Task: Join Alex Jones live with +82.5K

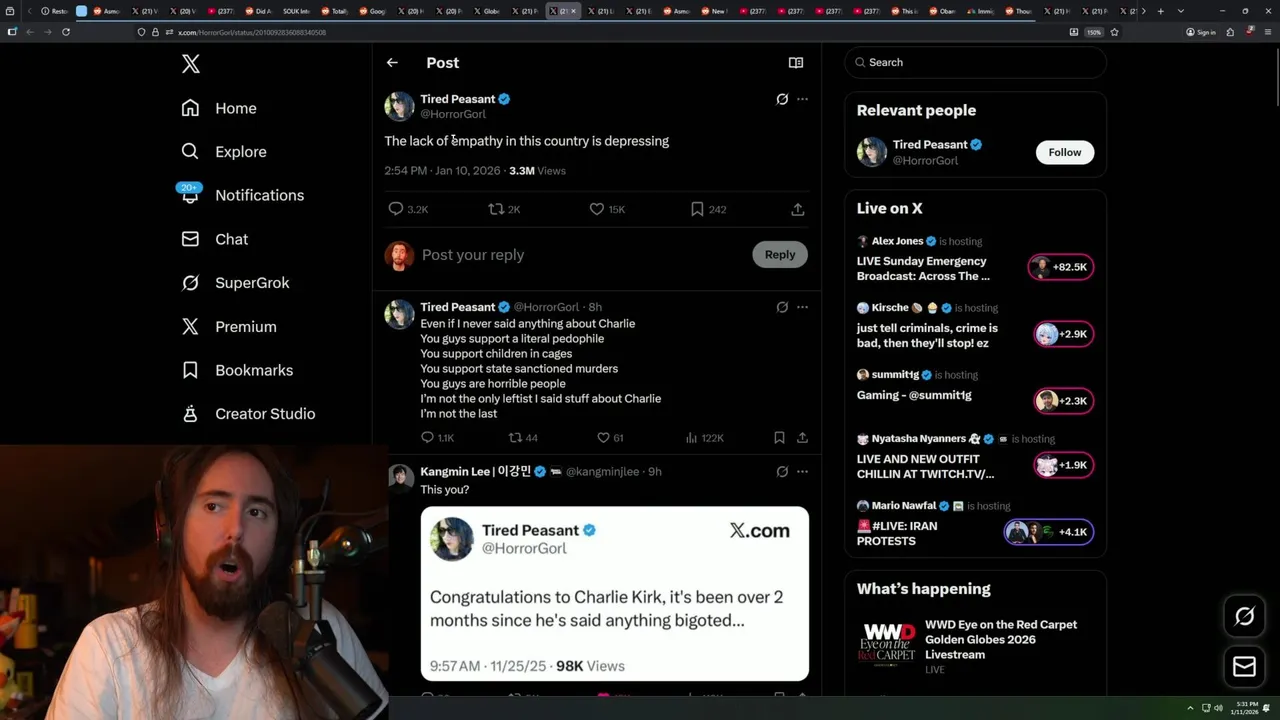Action: click(x=1061, y=267)
